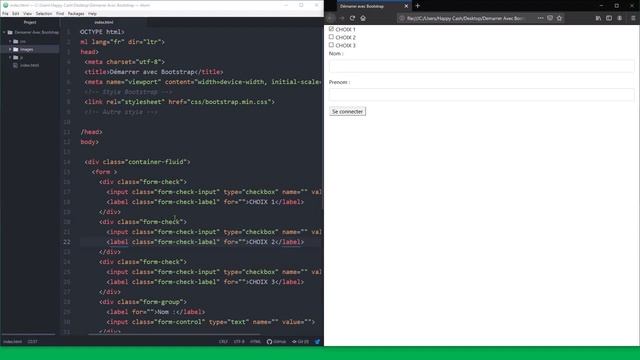Click the cursor position in status bar
The image size is (640, 360).
tap(33, 342)
